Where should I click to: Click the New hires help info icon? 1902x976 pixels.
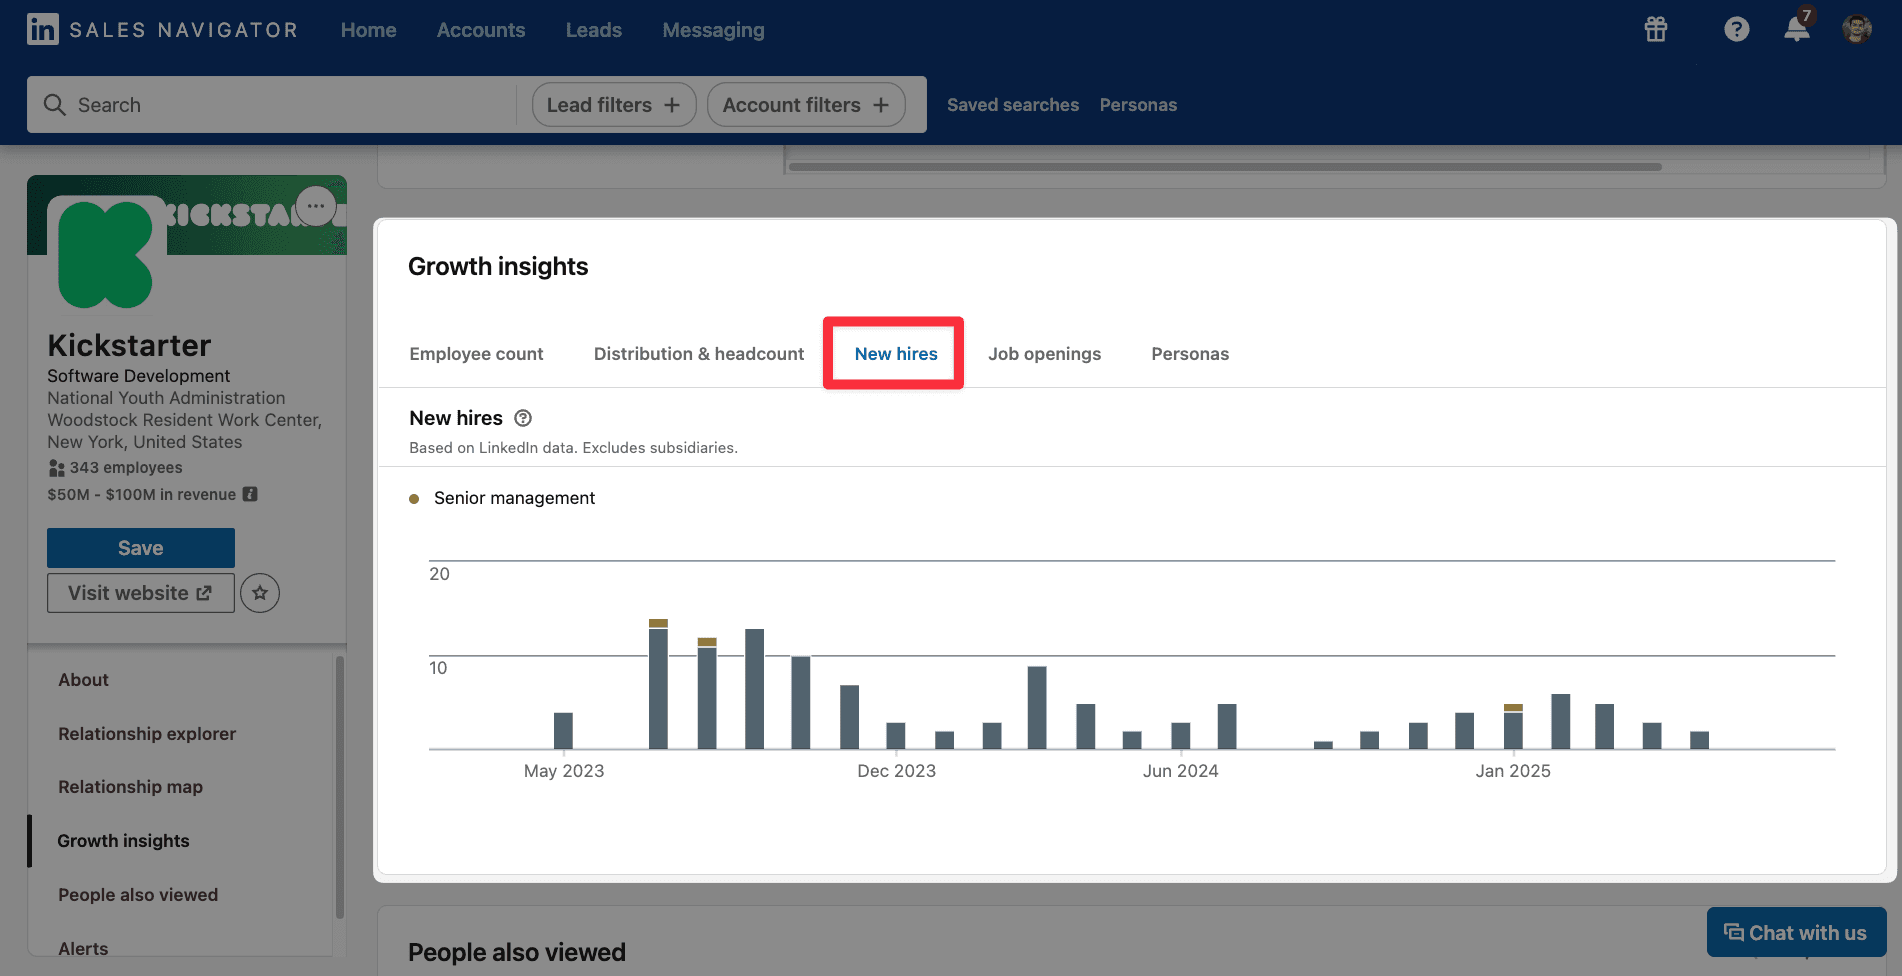[x=523, y=418]
